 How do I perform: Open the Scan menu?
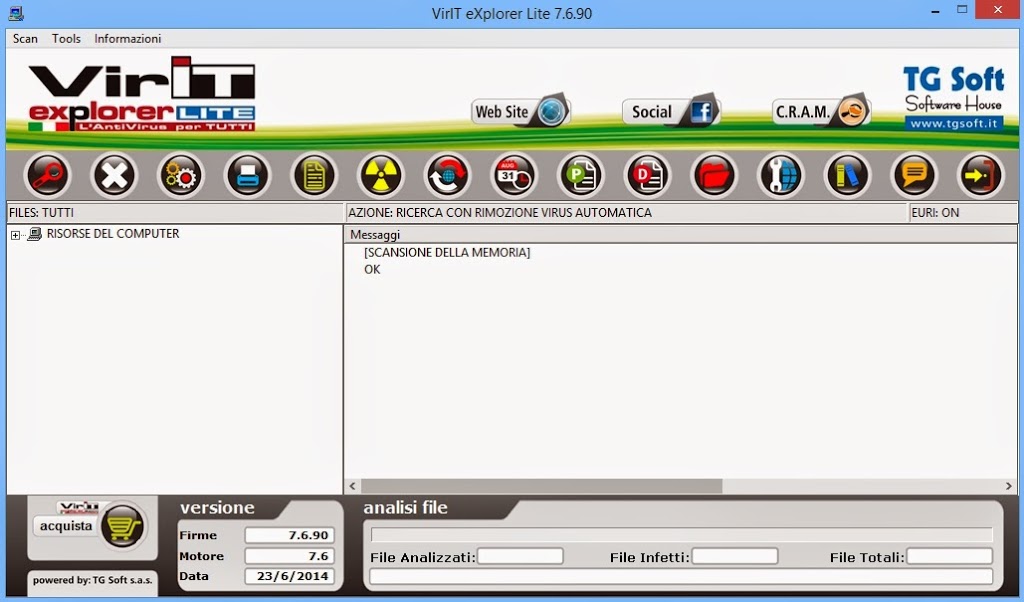click(x=25, y=39)
